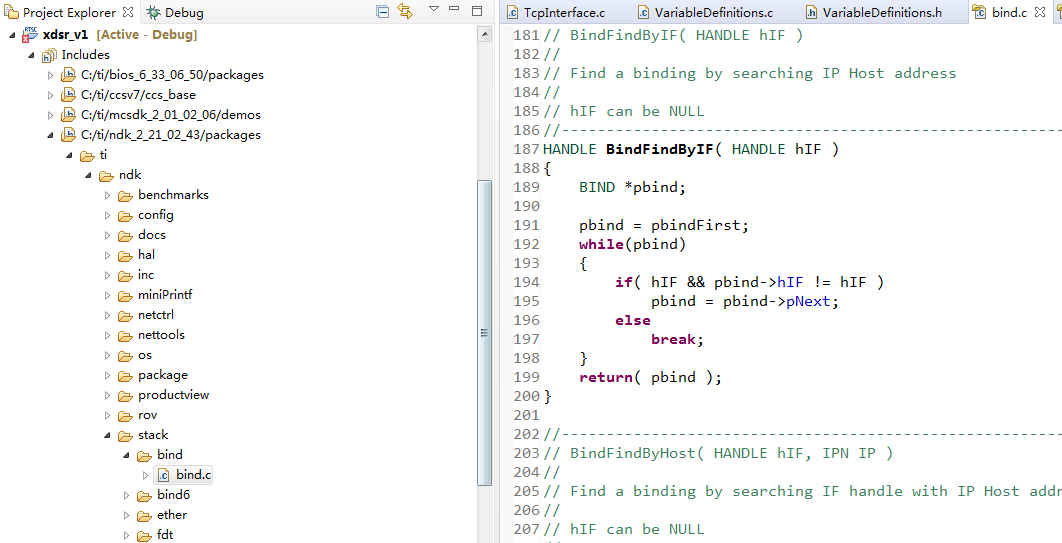Collapse the stack folder
This screenshot has height=543, width=1062.
tap(107, 435)
